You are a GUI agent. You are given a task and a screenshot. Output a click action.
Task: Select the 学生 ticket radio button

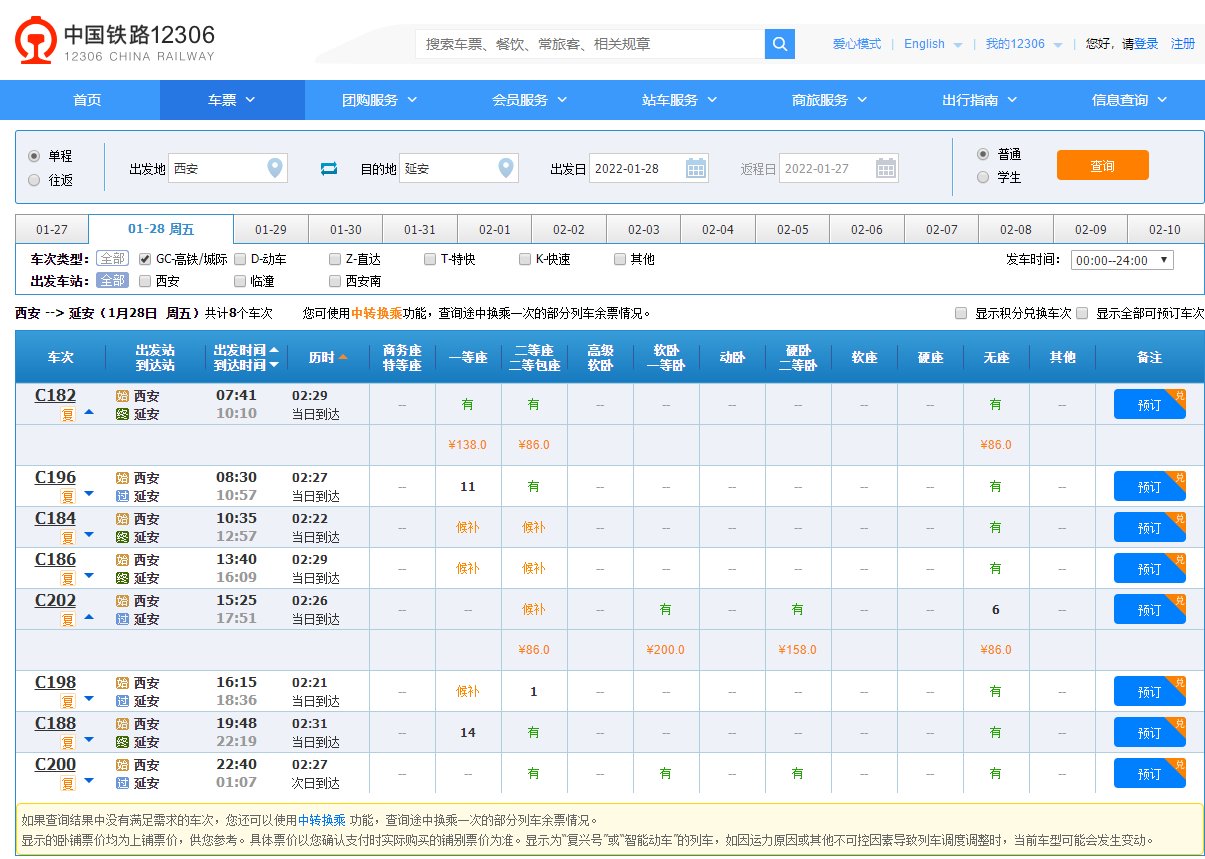985,178
